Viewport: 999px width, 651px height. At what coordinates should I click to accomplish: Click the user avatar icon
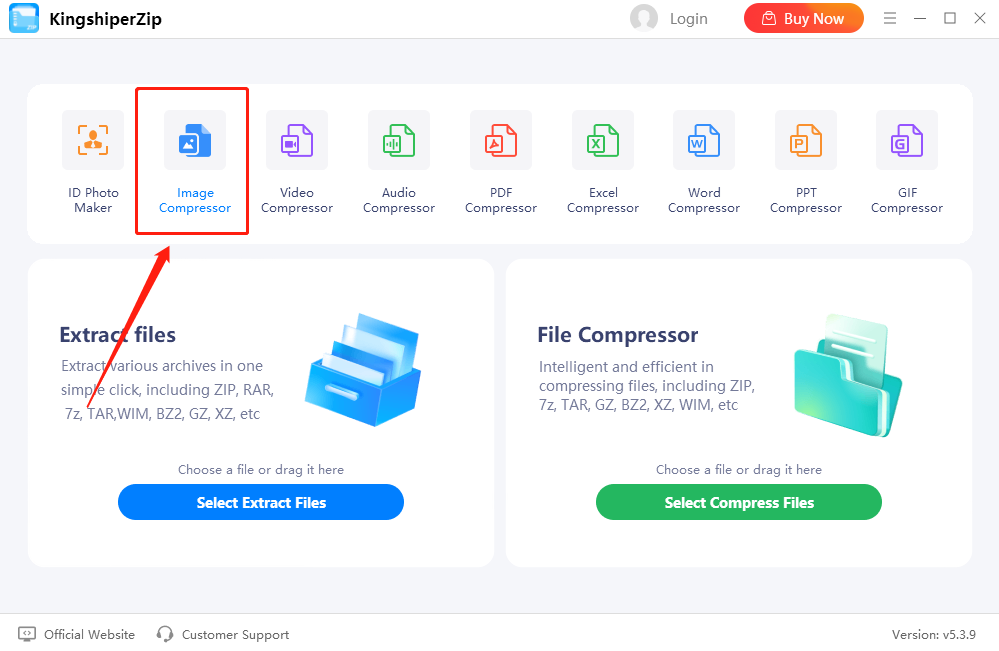click(x=643, y=18)
